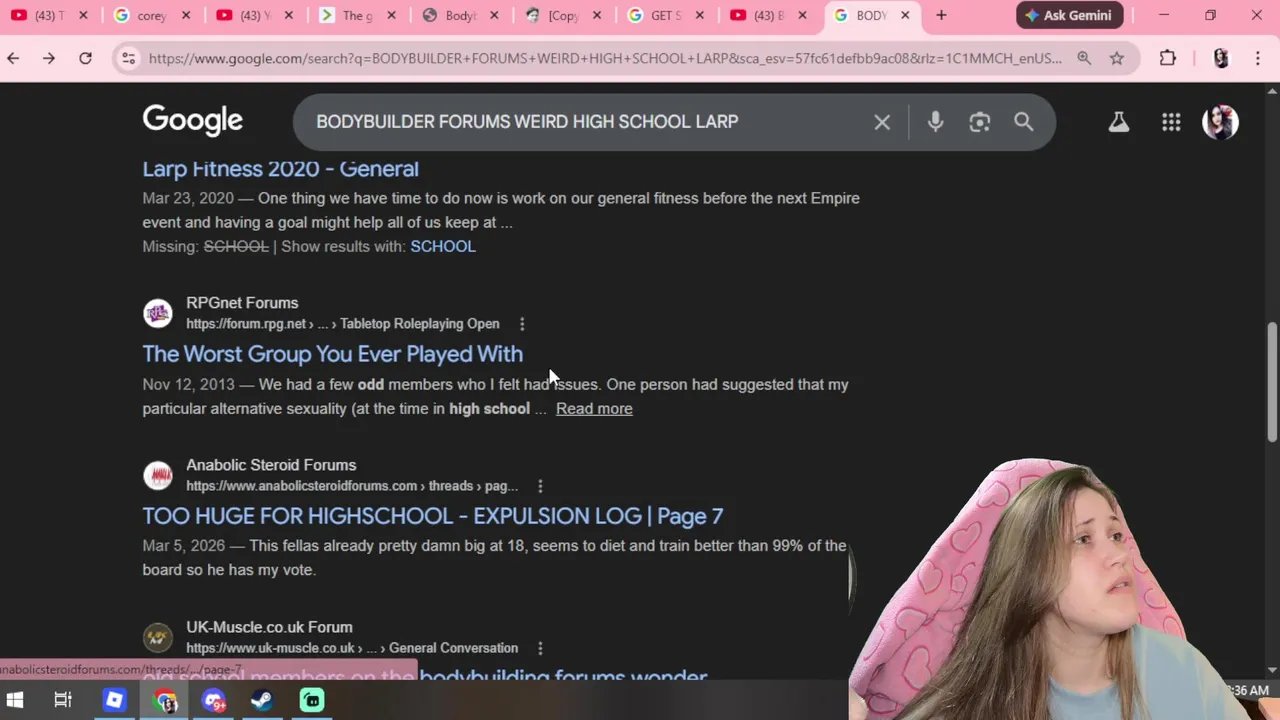Open Anabolic Steroid Forums site favicon
Screen dimensions: 1280x720
157,475
